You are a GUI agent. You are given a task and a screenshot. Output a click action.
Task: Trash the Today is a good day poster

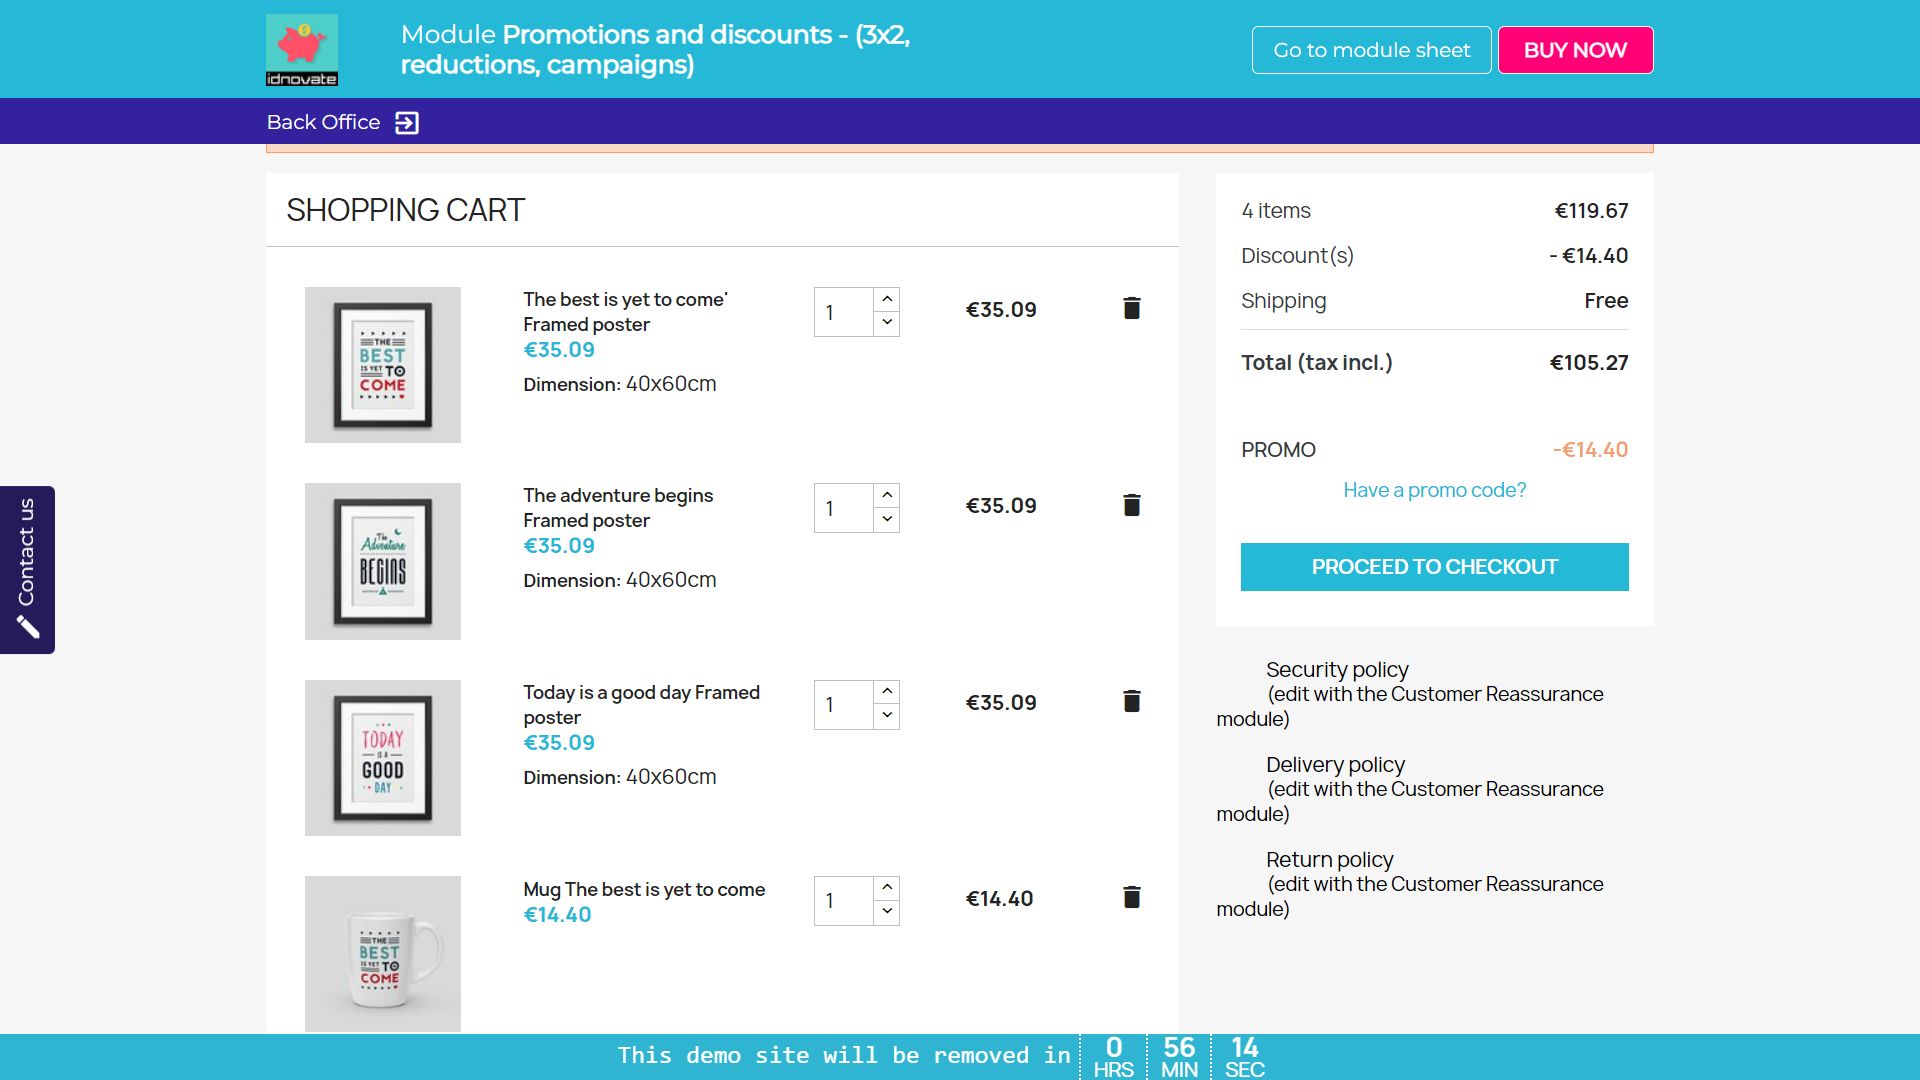coord(1131,701)
